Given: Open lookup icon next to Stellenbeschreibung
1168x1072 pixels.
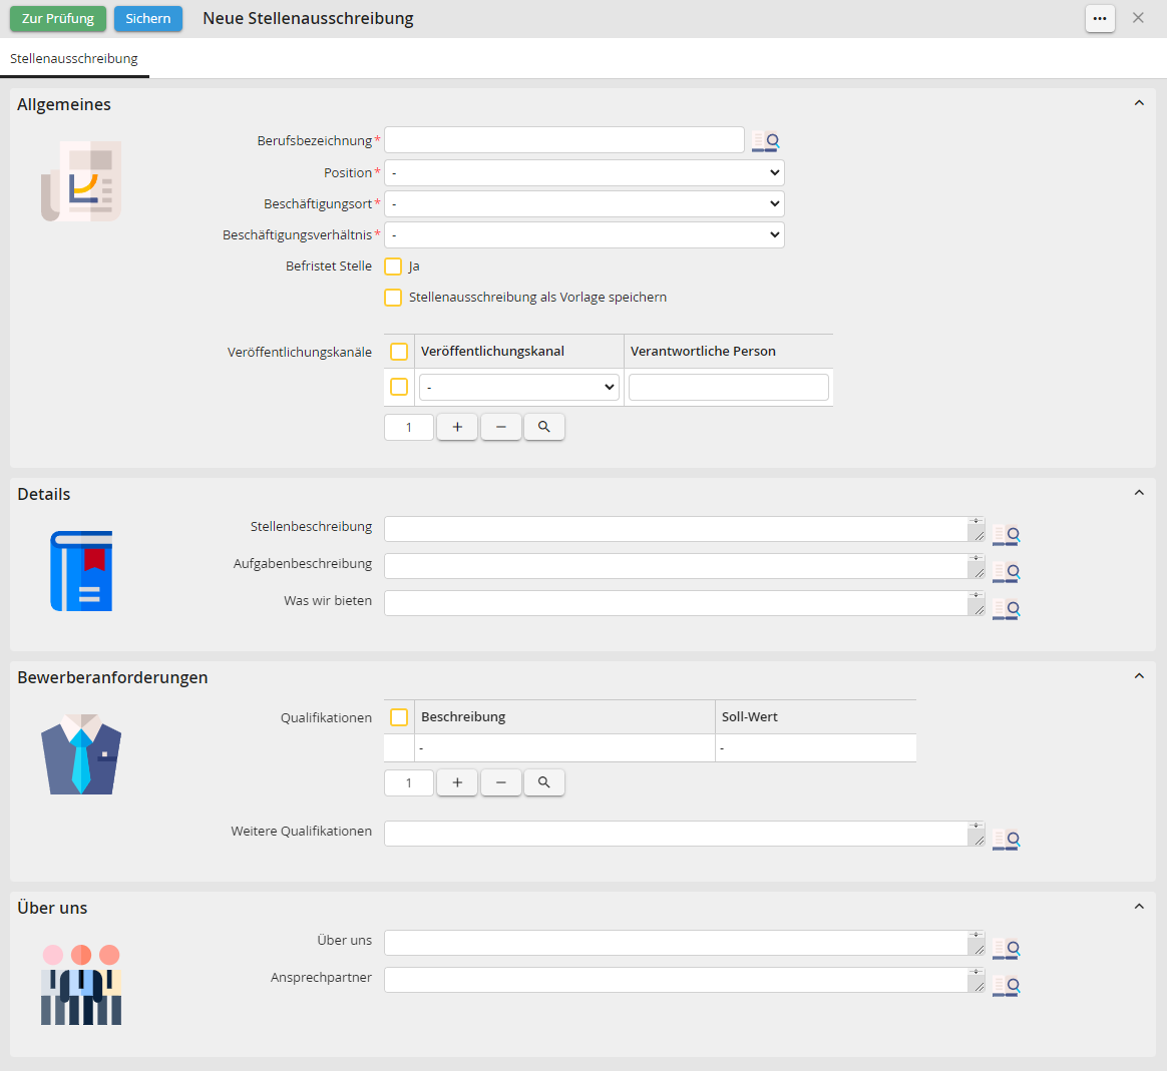Looking at the screenshot, I should [x=1005, y=535].
